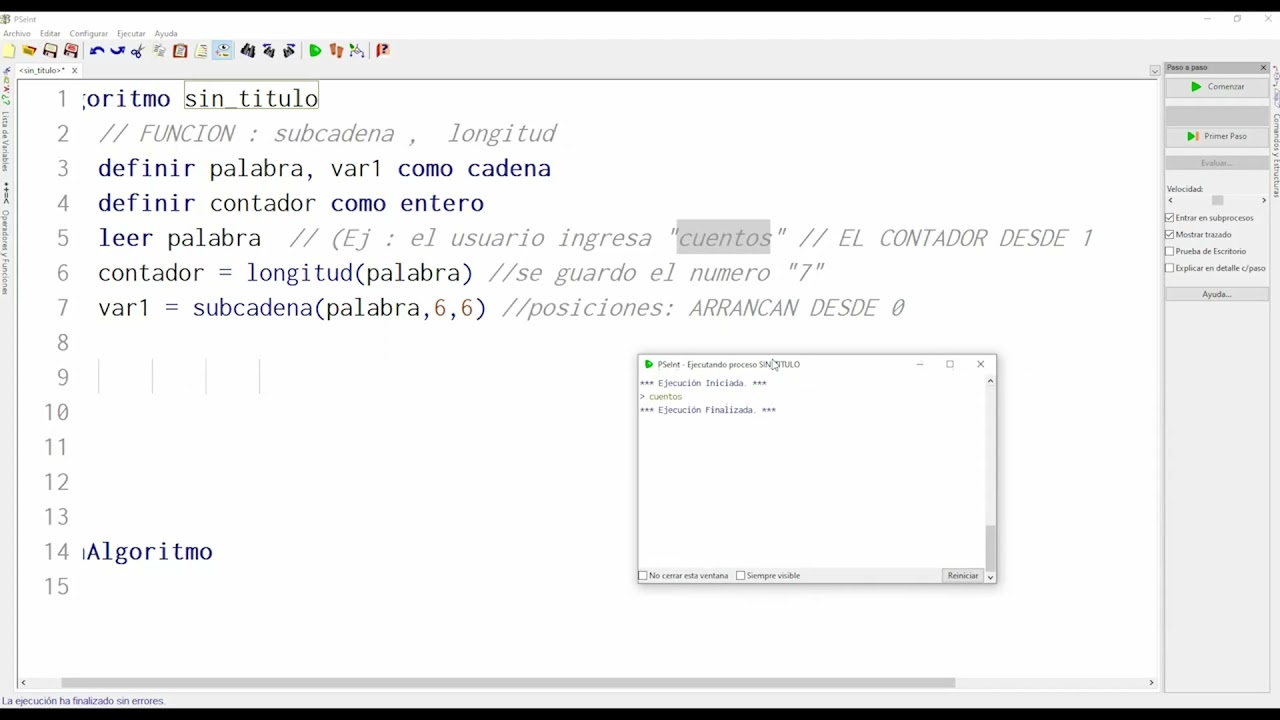The image size is (1280, 720).
Task: Click 'sin_titulo' on code line 1
Action: click(251, 99)
